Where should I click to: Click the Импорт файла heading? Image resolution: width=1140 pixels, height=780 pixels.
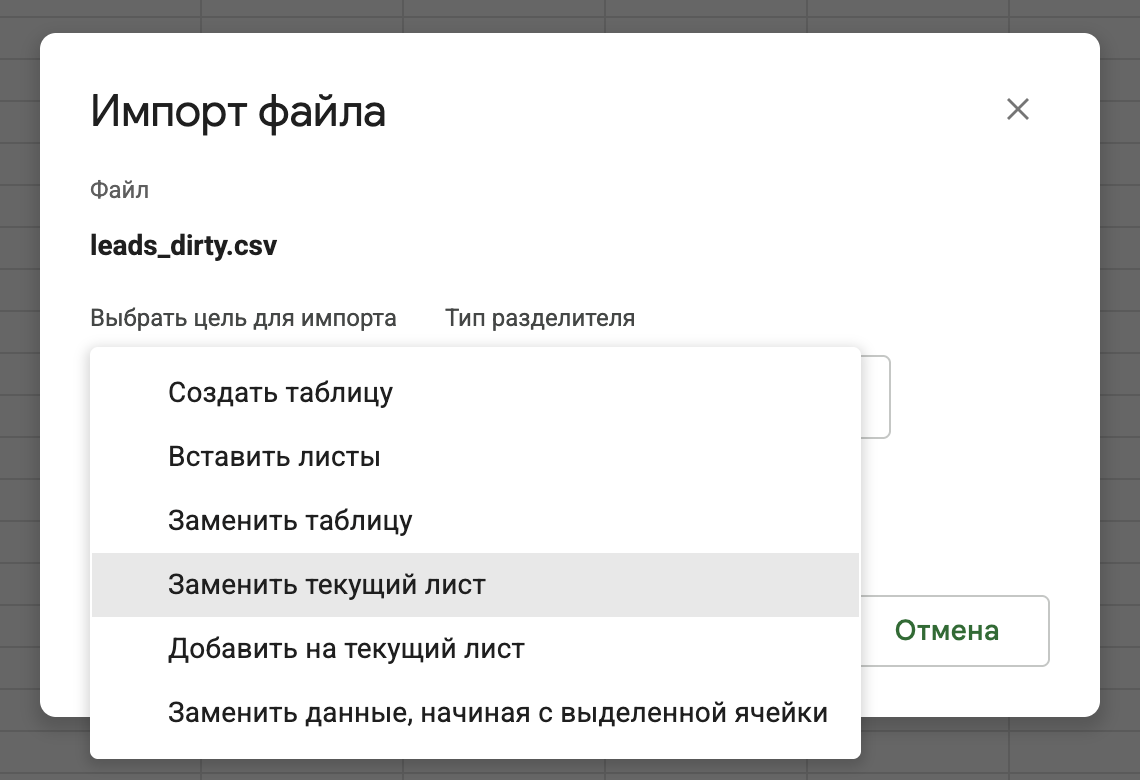tap(238, 112)
